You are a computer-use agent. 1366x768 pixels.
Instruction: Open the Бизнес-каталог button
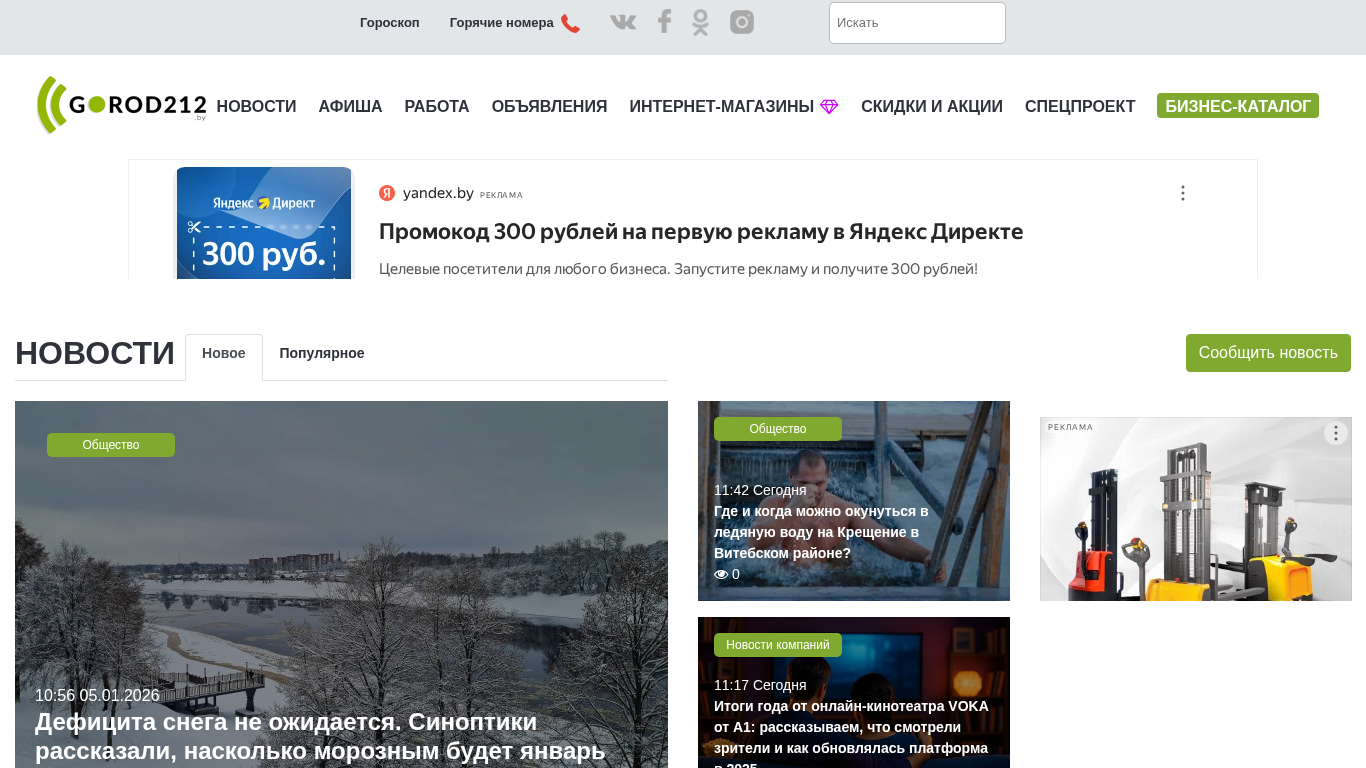(1237, 106)
